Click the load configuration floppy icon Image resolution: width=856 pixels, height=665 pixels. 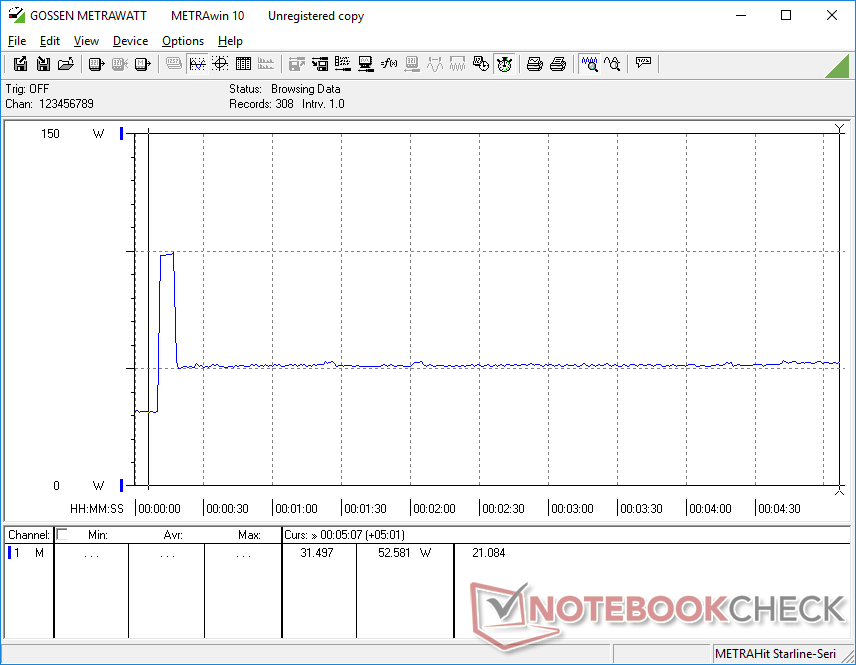(320, 64)
